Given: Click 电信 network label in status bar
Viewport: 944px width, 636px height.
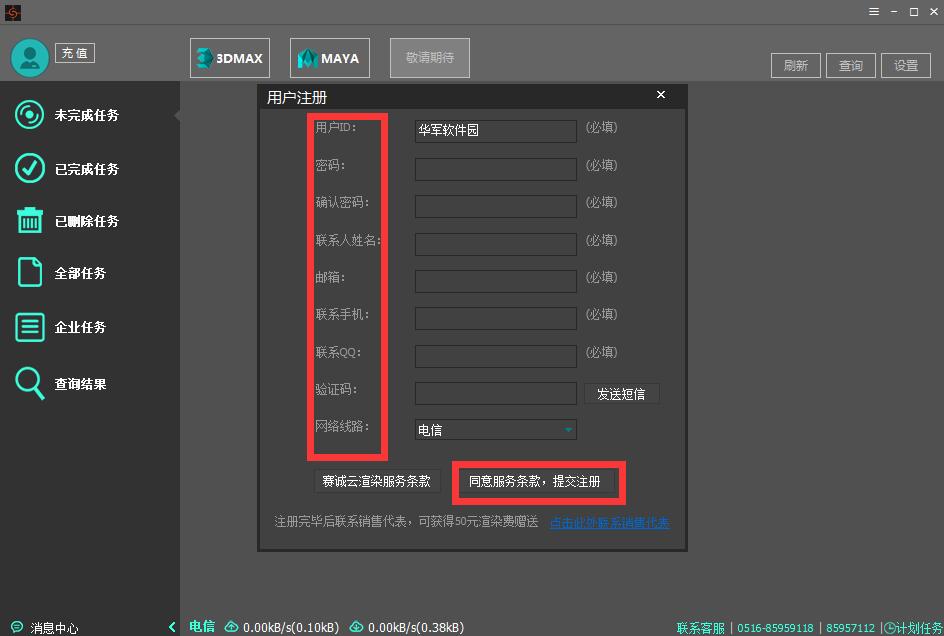Looking at the screenshot, I should (x=202, y=626).
